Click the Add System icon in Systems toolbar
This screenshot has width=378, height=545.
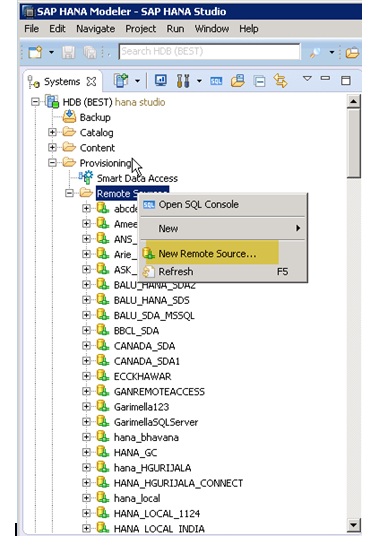(x=121, y=81)
